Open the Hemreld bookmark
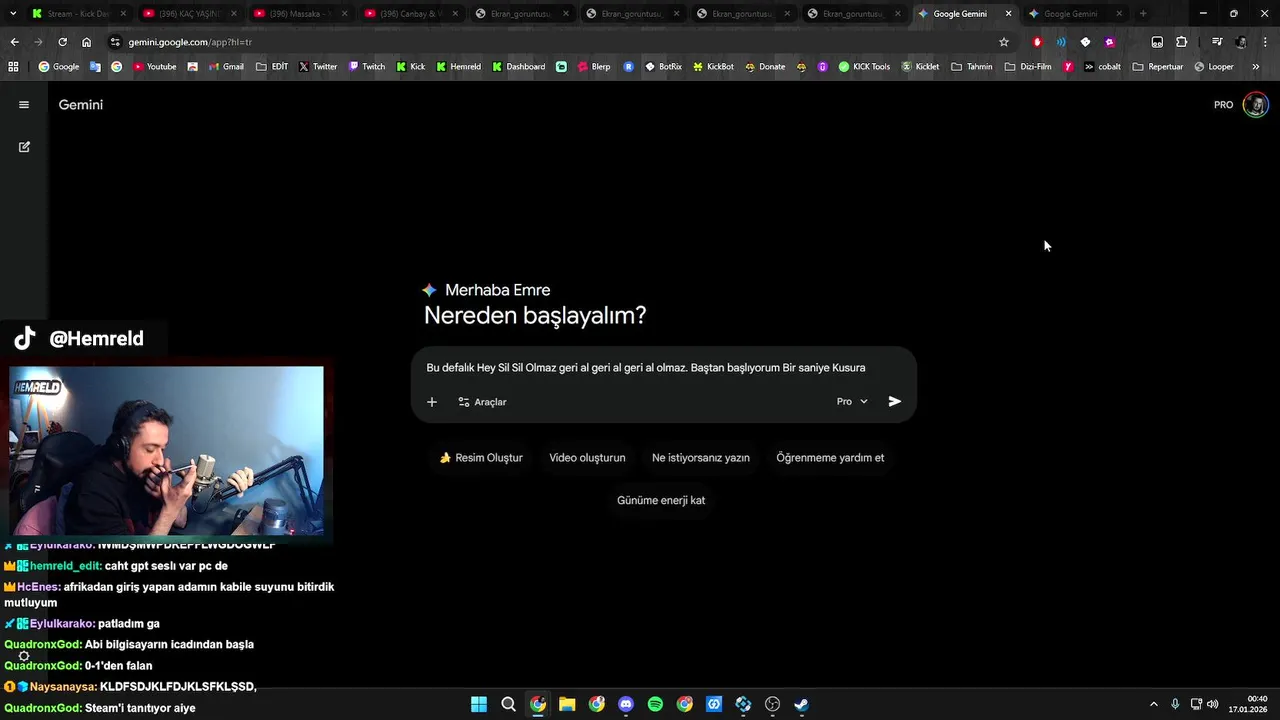Screen dimensions: 1280x720 tap(458, 67)
